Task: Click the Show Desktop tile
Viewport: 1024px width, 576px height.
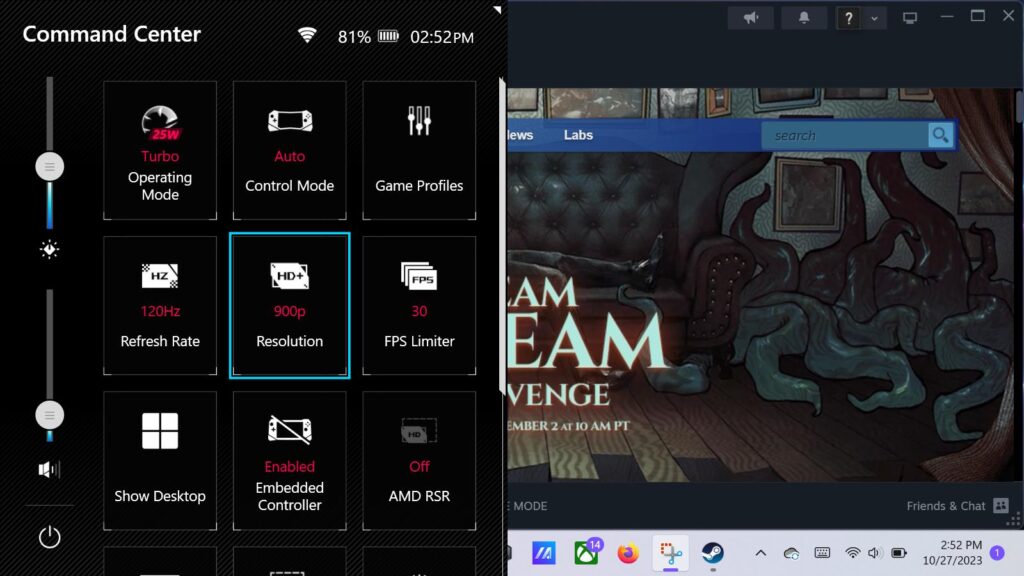Action: click(160, 460)
